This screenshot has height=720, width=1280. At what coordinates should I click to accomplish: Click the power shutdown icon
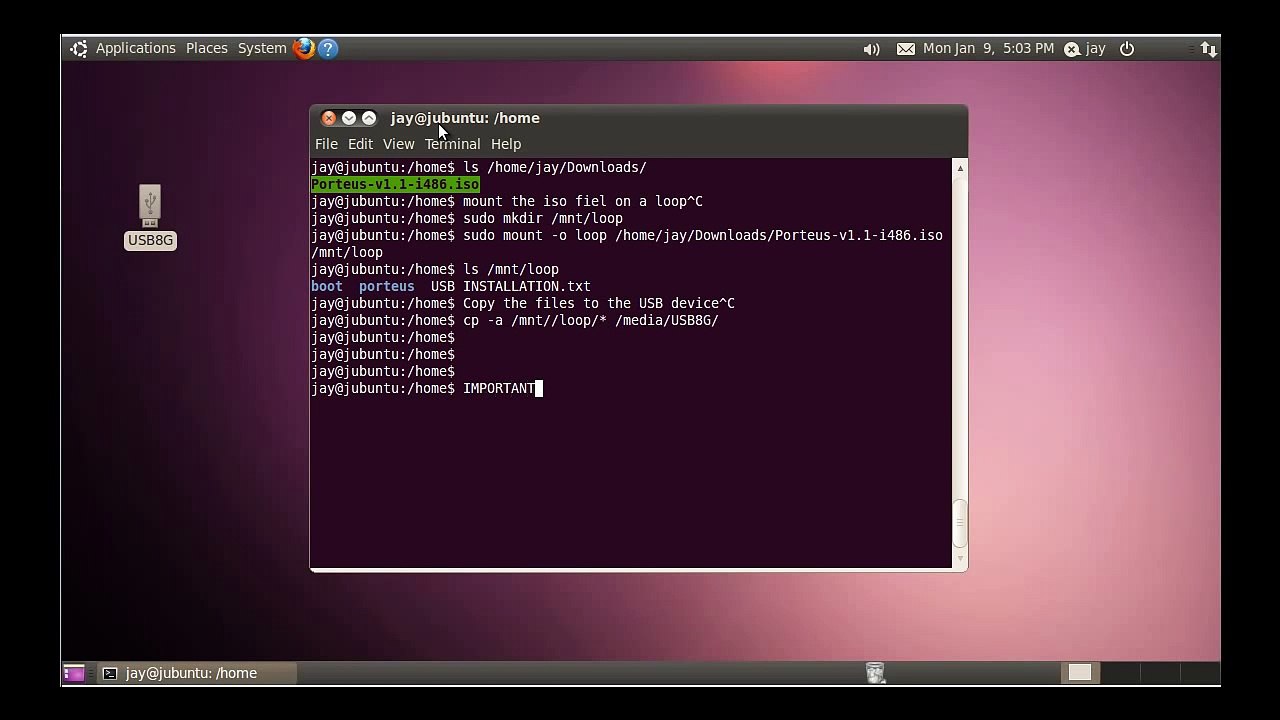tap(1127, 48)
